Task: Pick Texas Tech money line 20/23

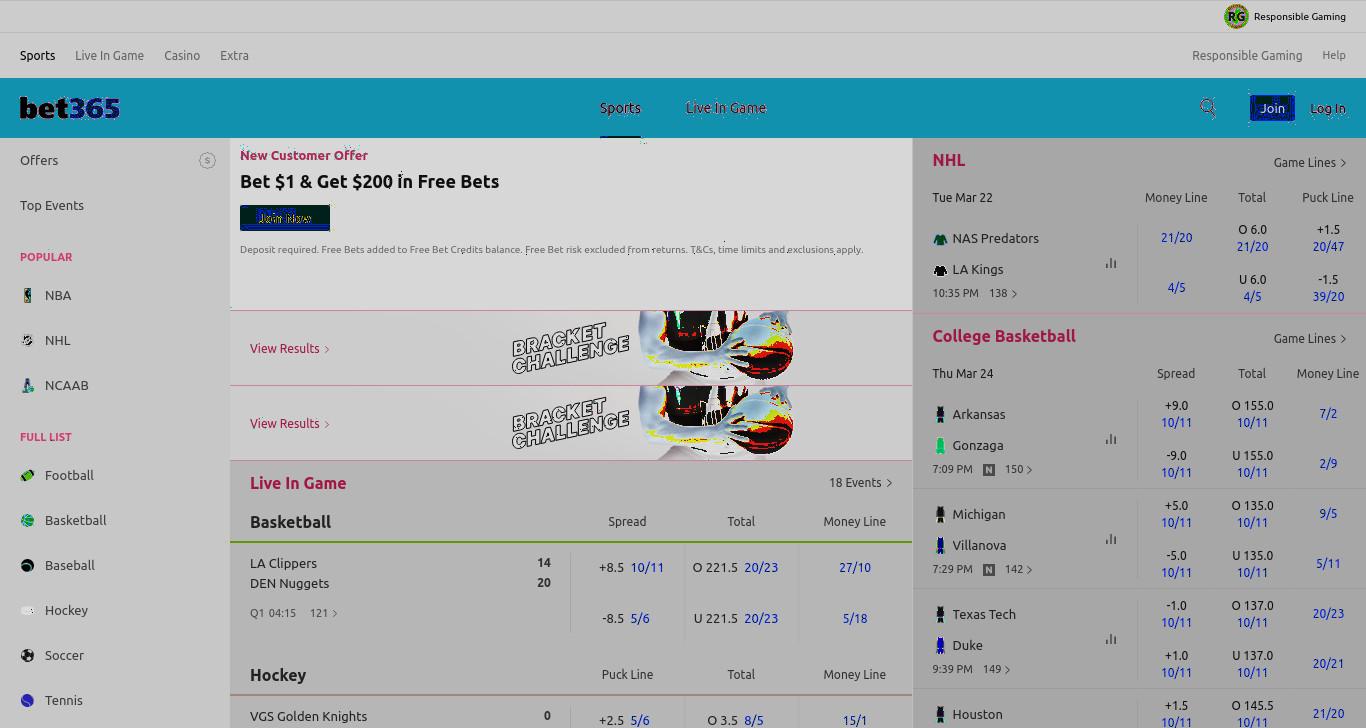Action: point(1328,613)
